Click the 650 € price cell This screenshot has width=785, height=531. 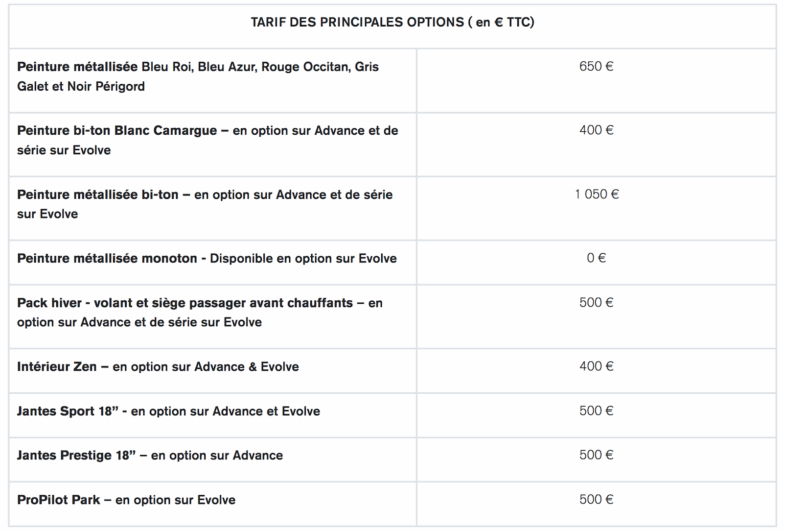[596, 66]
